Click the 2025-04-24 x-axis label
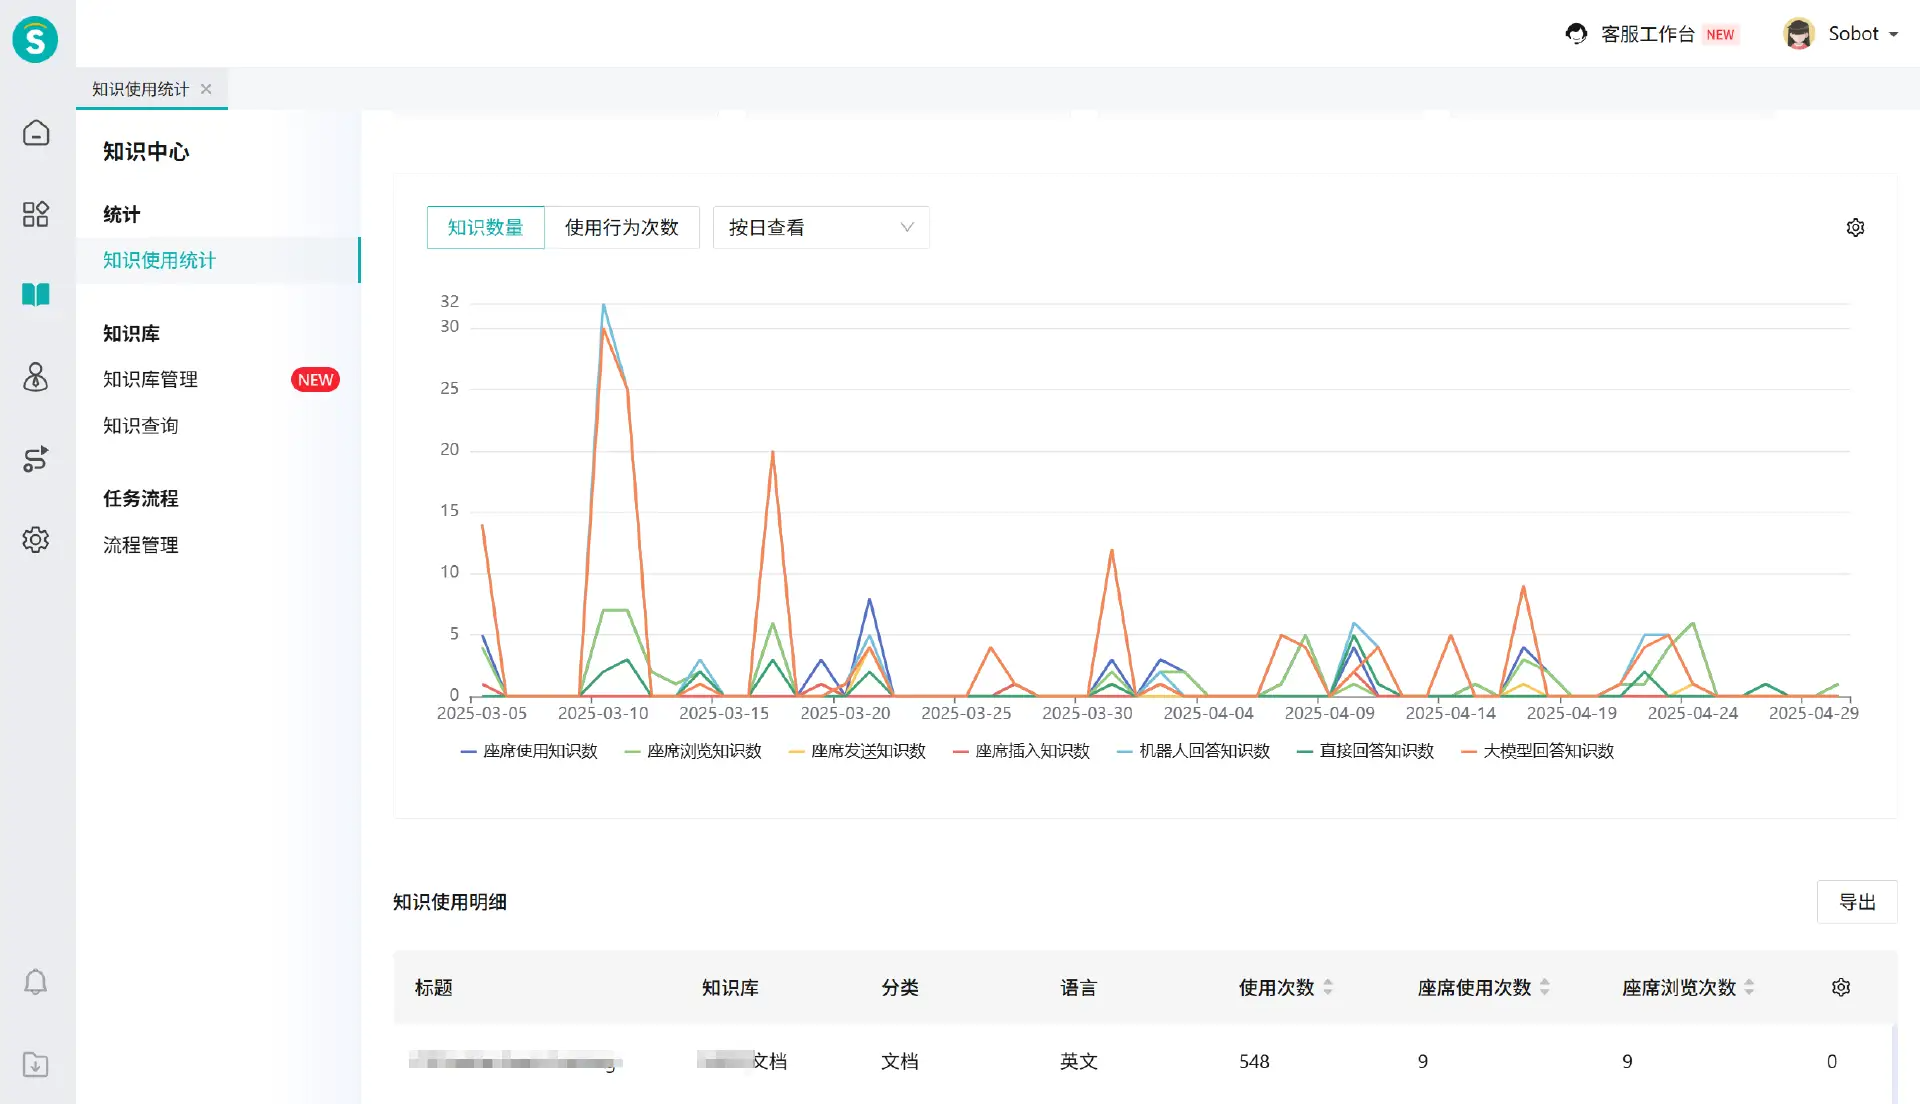1920x1104 pixels. tap(1692, 713)
